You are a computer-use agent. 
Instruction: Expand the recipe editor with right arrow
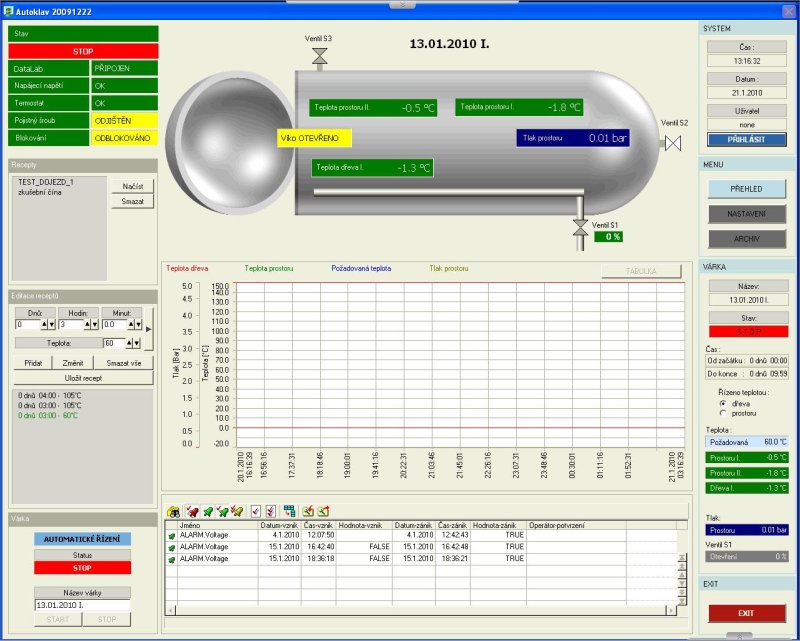coord(149,328)
